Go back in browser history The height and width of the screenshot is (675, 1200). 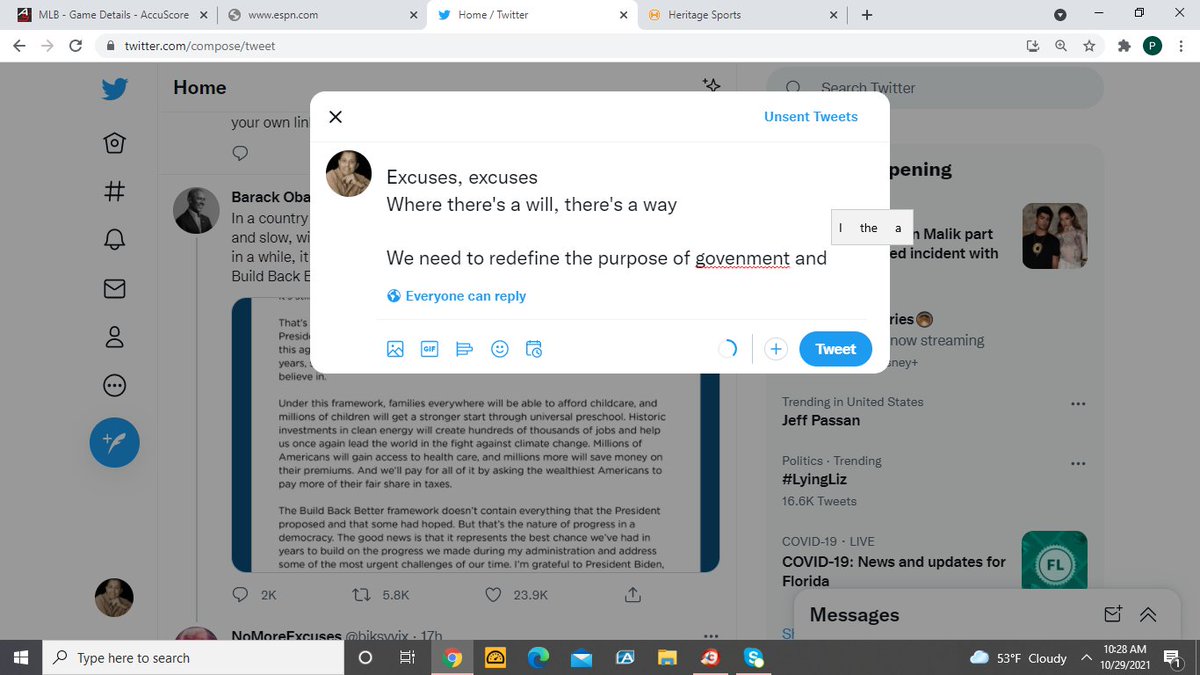[20, 46]
